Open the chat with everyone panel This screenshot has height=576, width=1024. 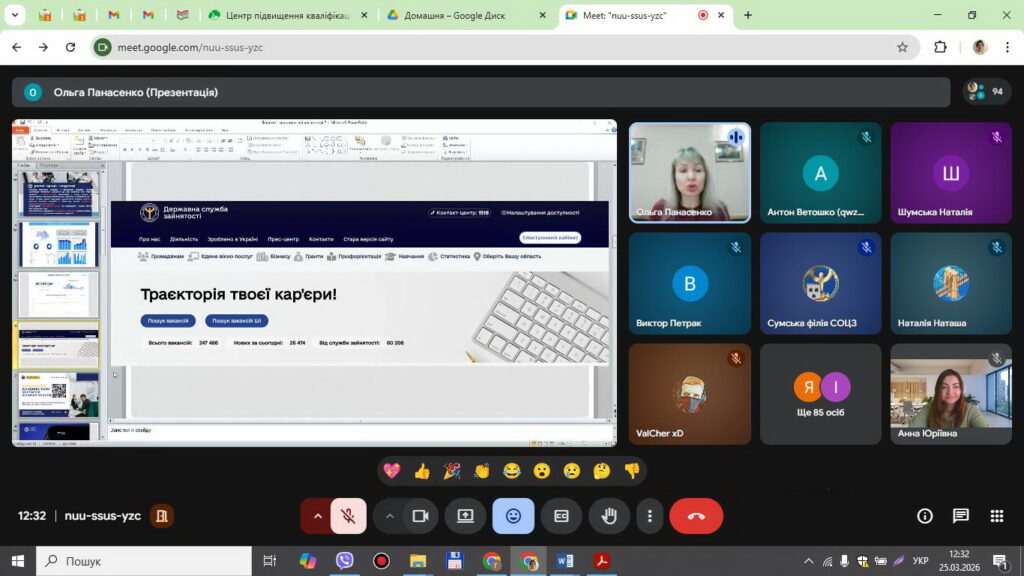pyautogui.click(x=961, y=516)
